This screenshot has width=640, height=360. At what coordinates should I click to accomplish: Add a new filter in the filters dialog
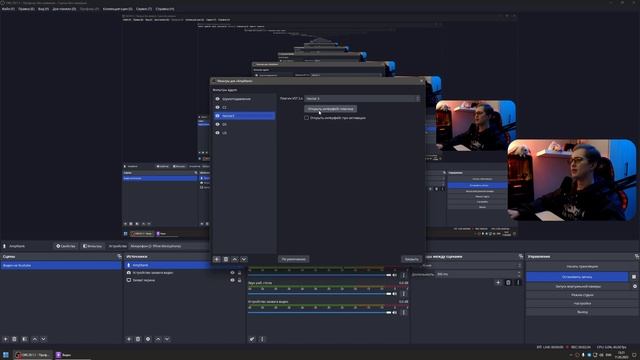pyautogui.click(x=217, y=259)
